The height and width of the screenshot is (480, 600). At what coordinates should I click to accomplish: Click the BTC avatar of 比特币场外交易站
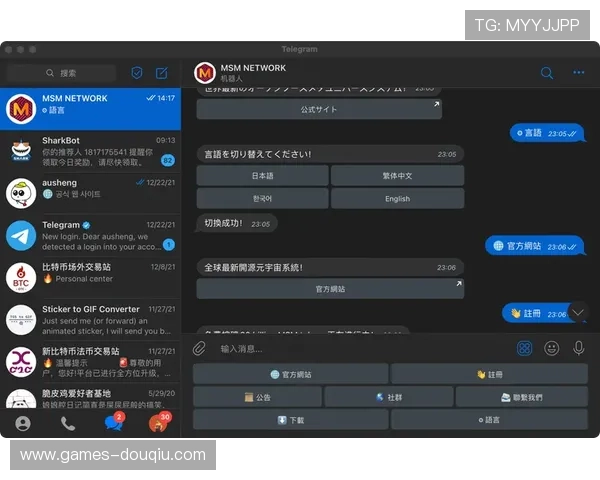[x=21, y=278]
